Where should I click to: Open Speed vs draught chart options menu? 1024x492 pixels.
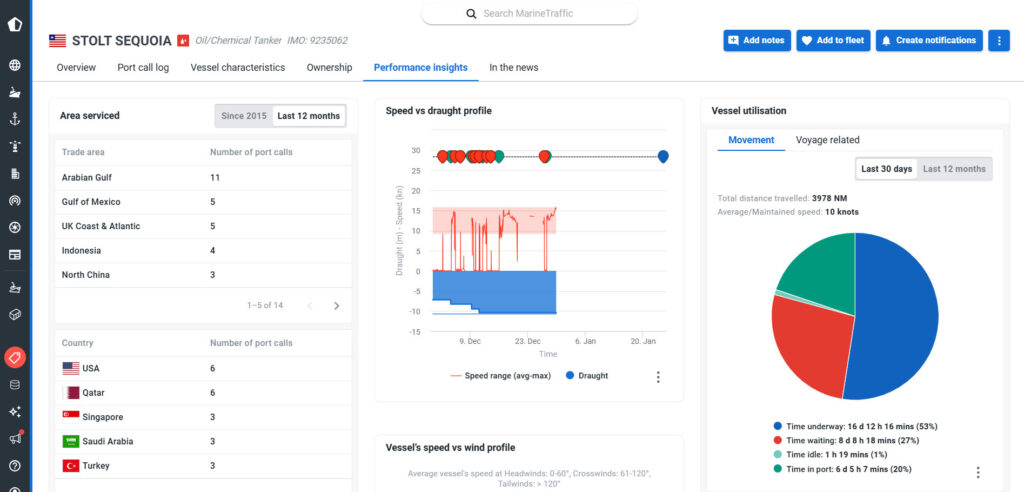(658, 377)
